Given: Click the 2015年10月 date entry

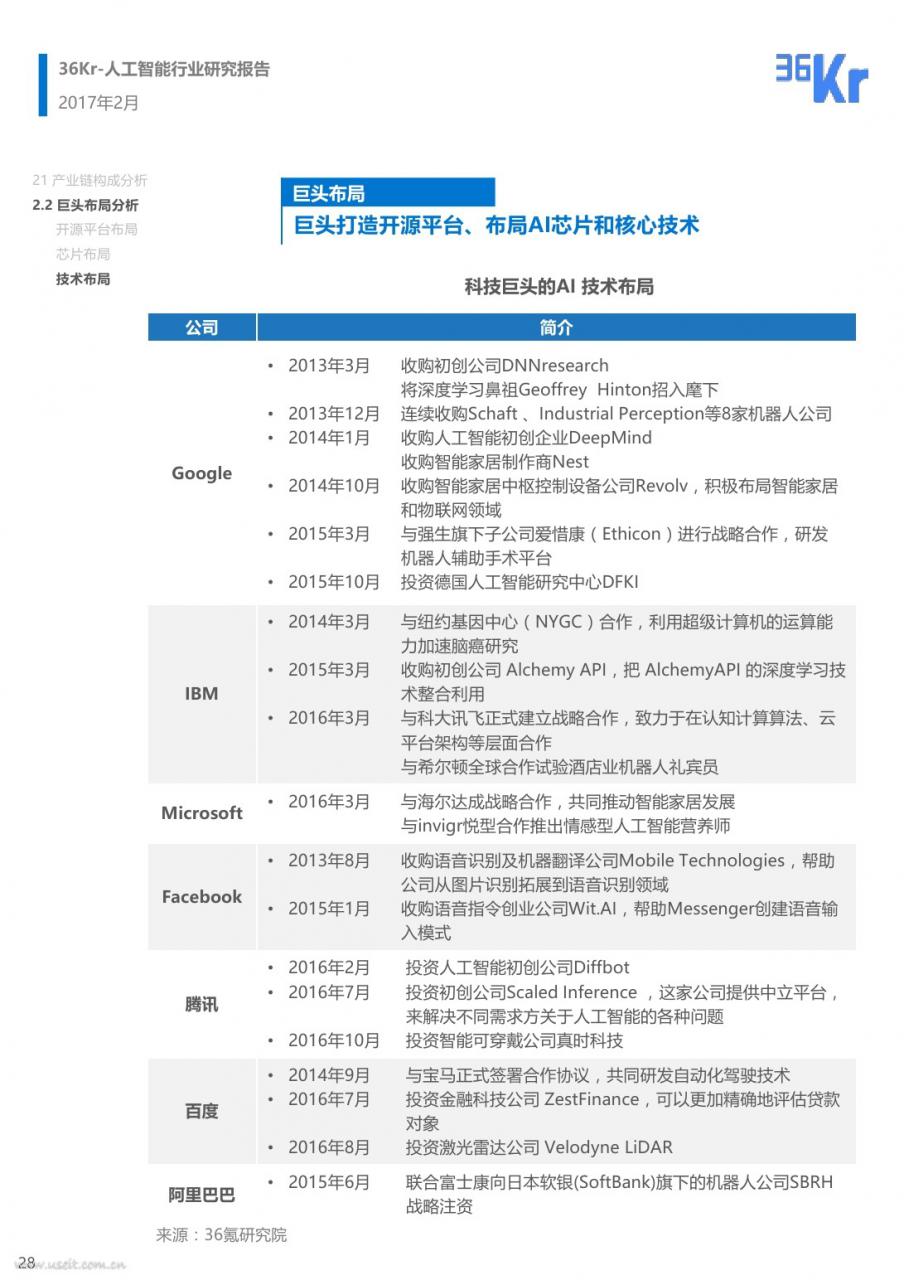Looking at the screenshot, I should [x=333, y=581].
